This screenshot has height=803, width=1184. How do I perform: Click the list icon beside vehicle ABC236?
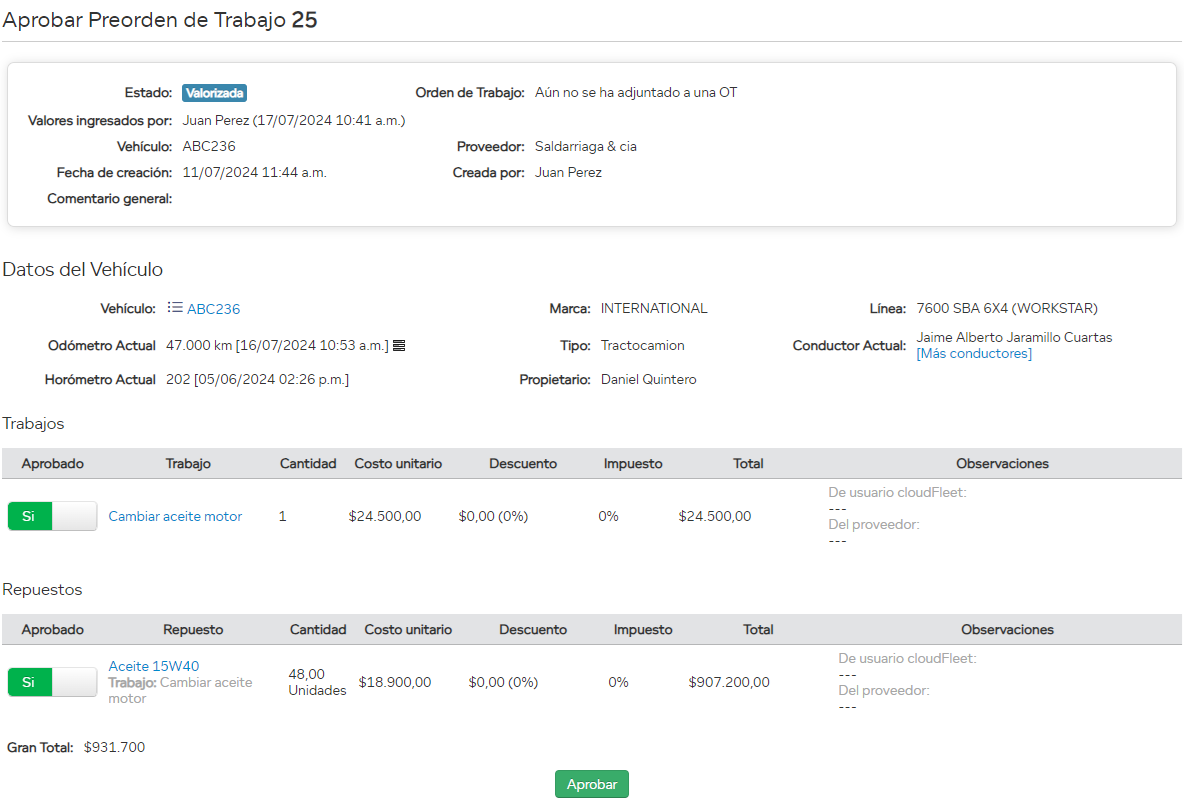point(175,308)
